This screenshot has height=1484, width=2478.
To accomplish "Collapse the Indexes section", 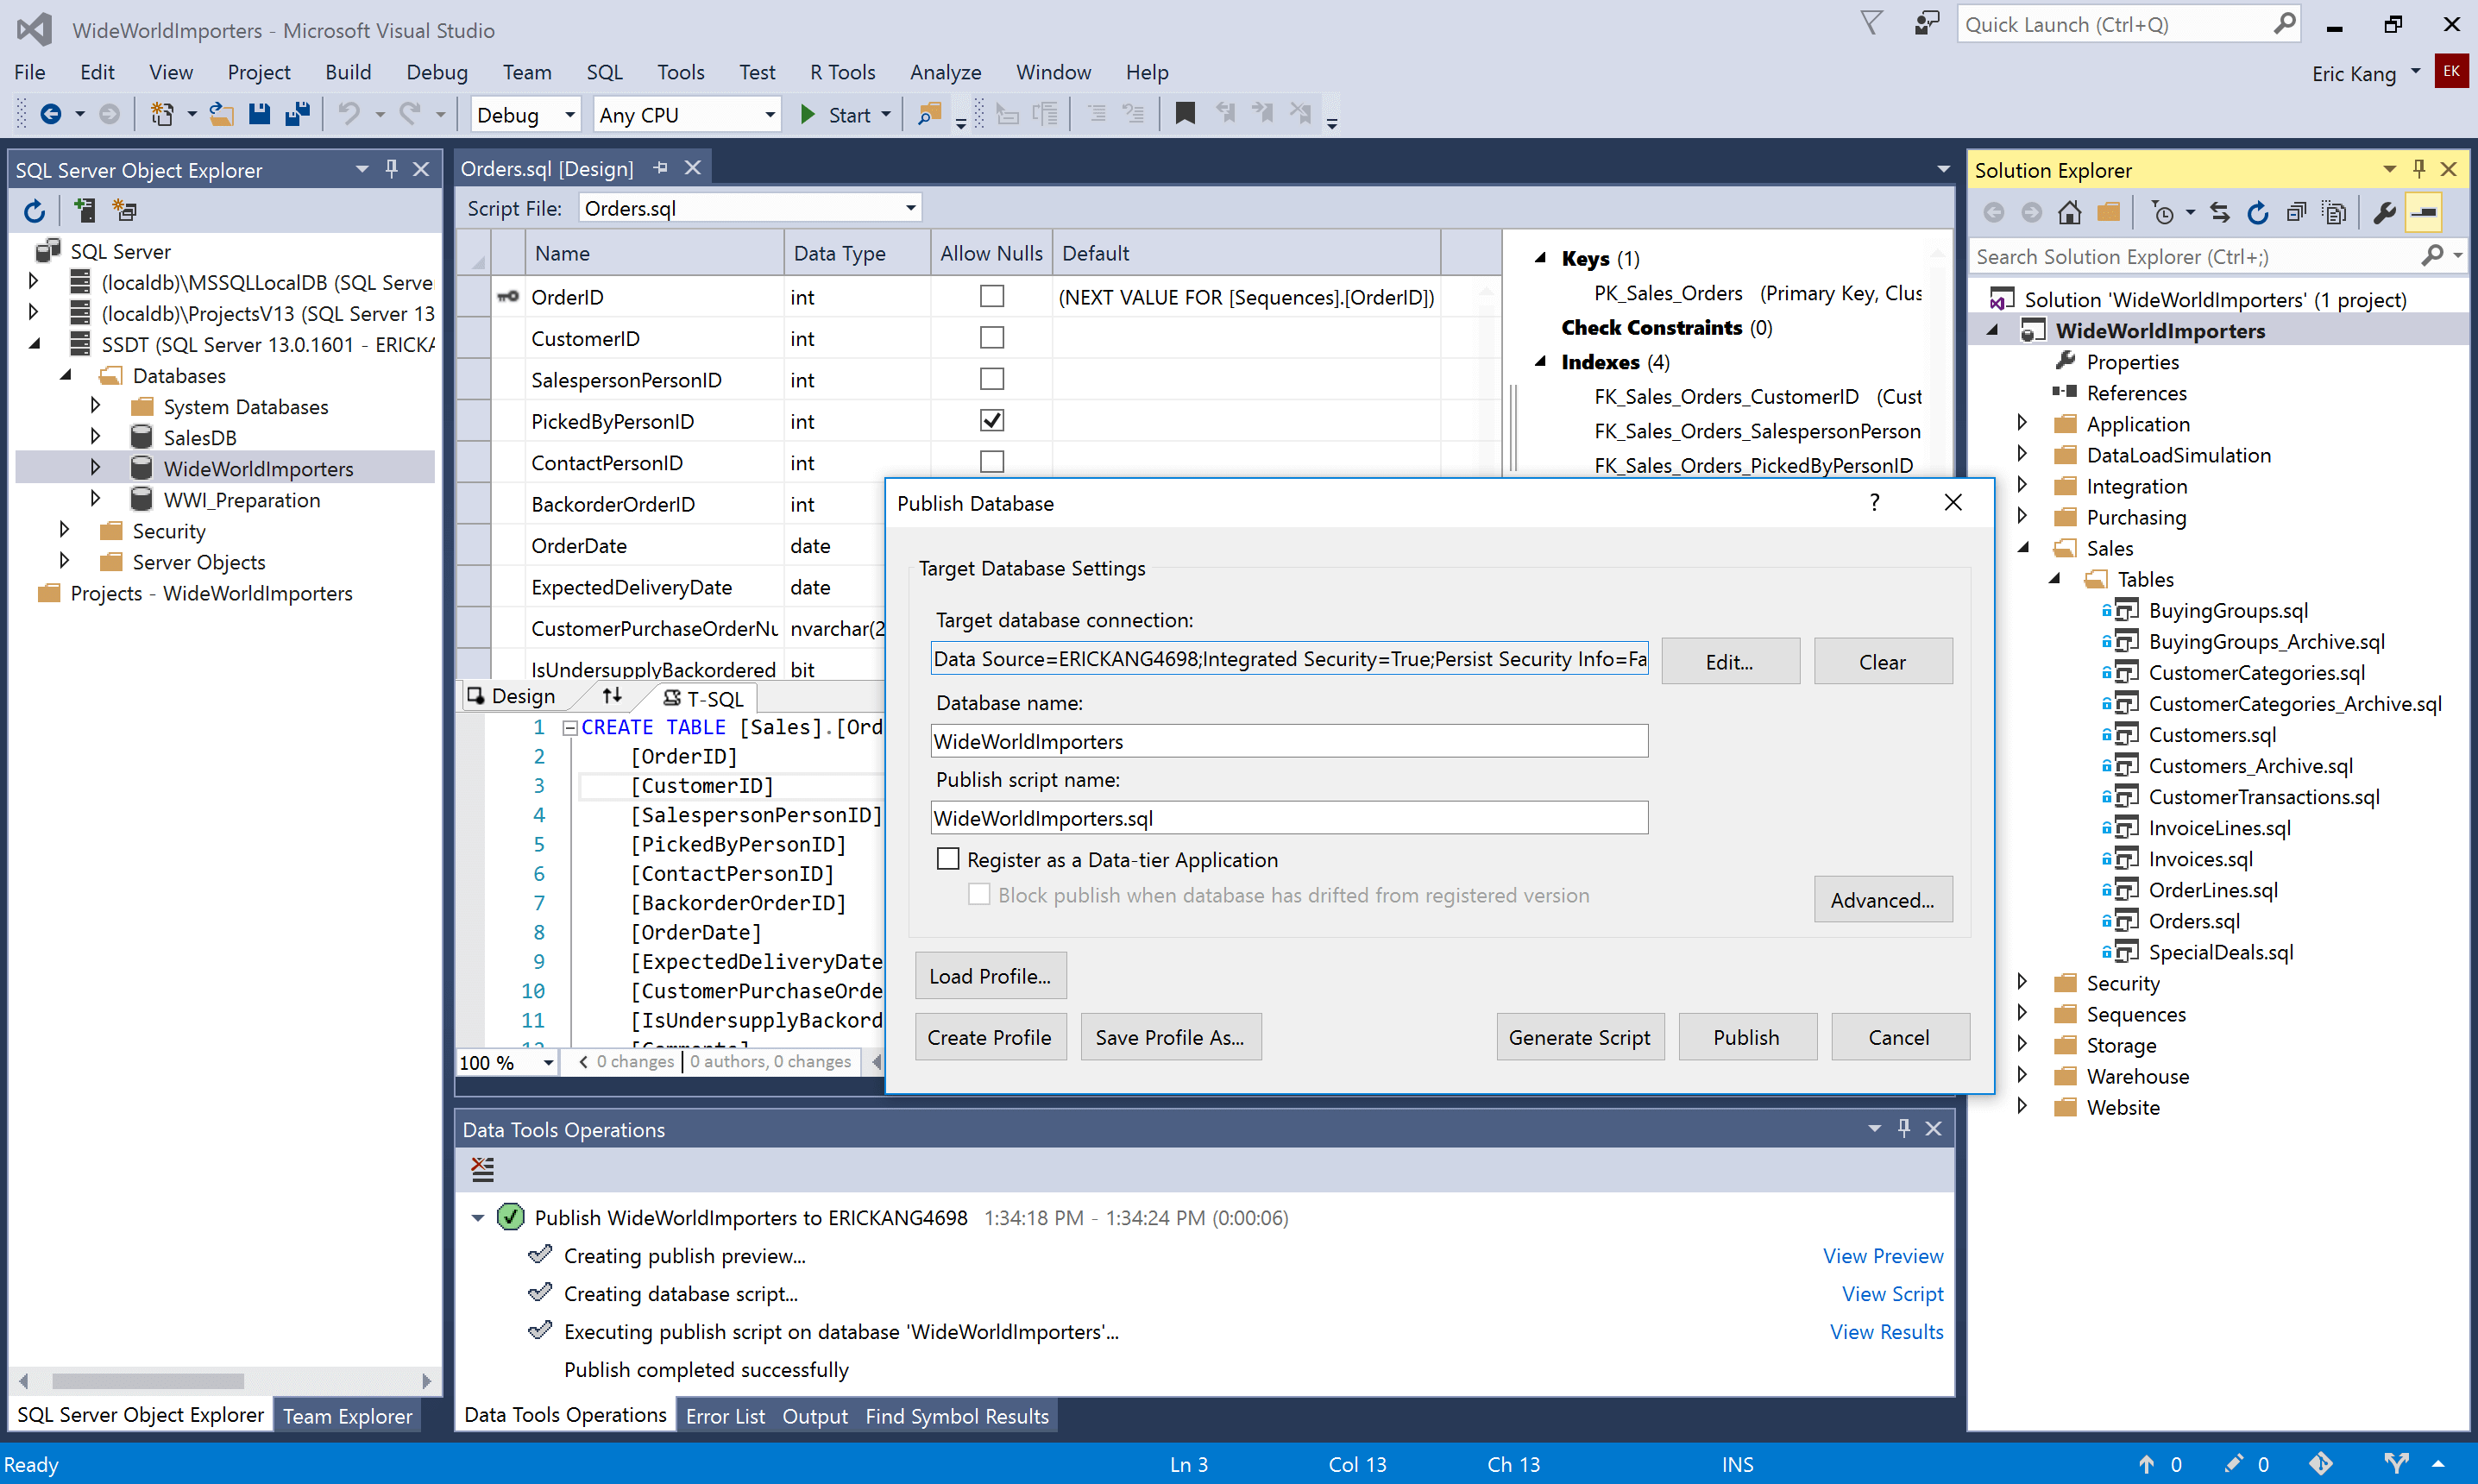I will 1541,361.
